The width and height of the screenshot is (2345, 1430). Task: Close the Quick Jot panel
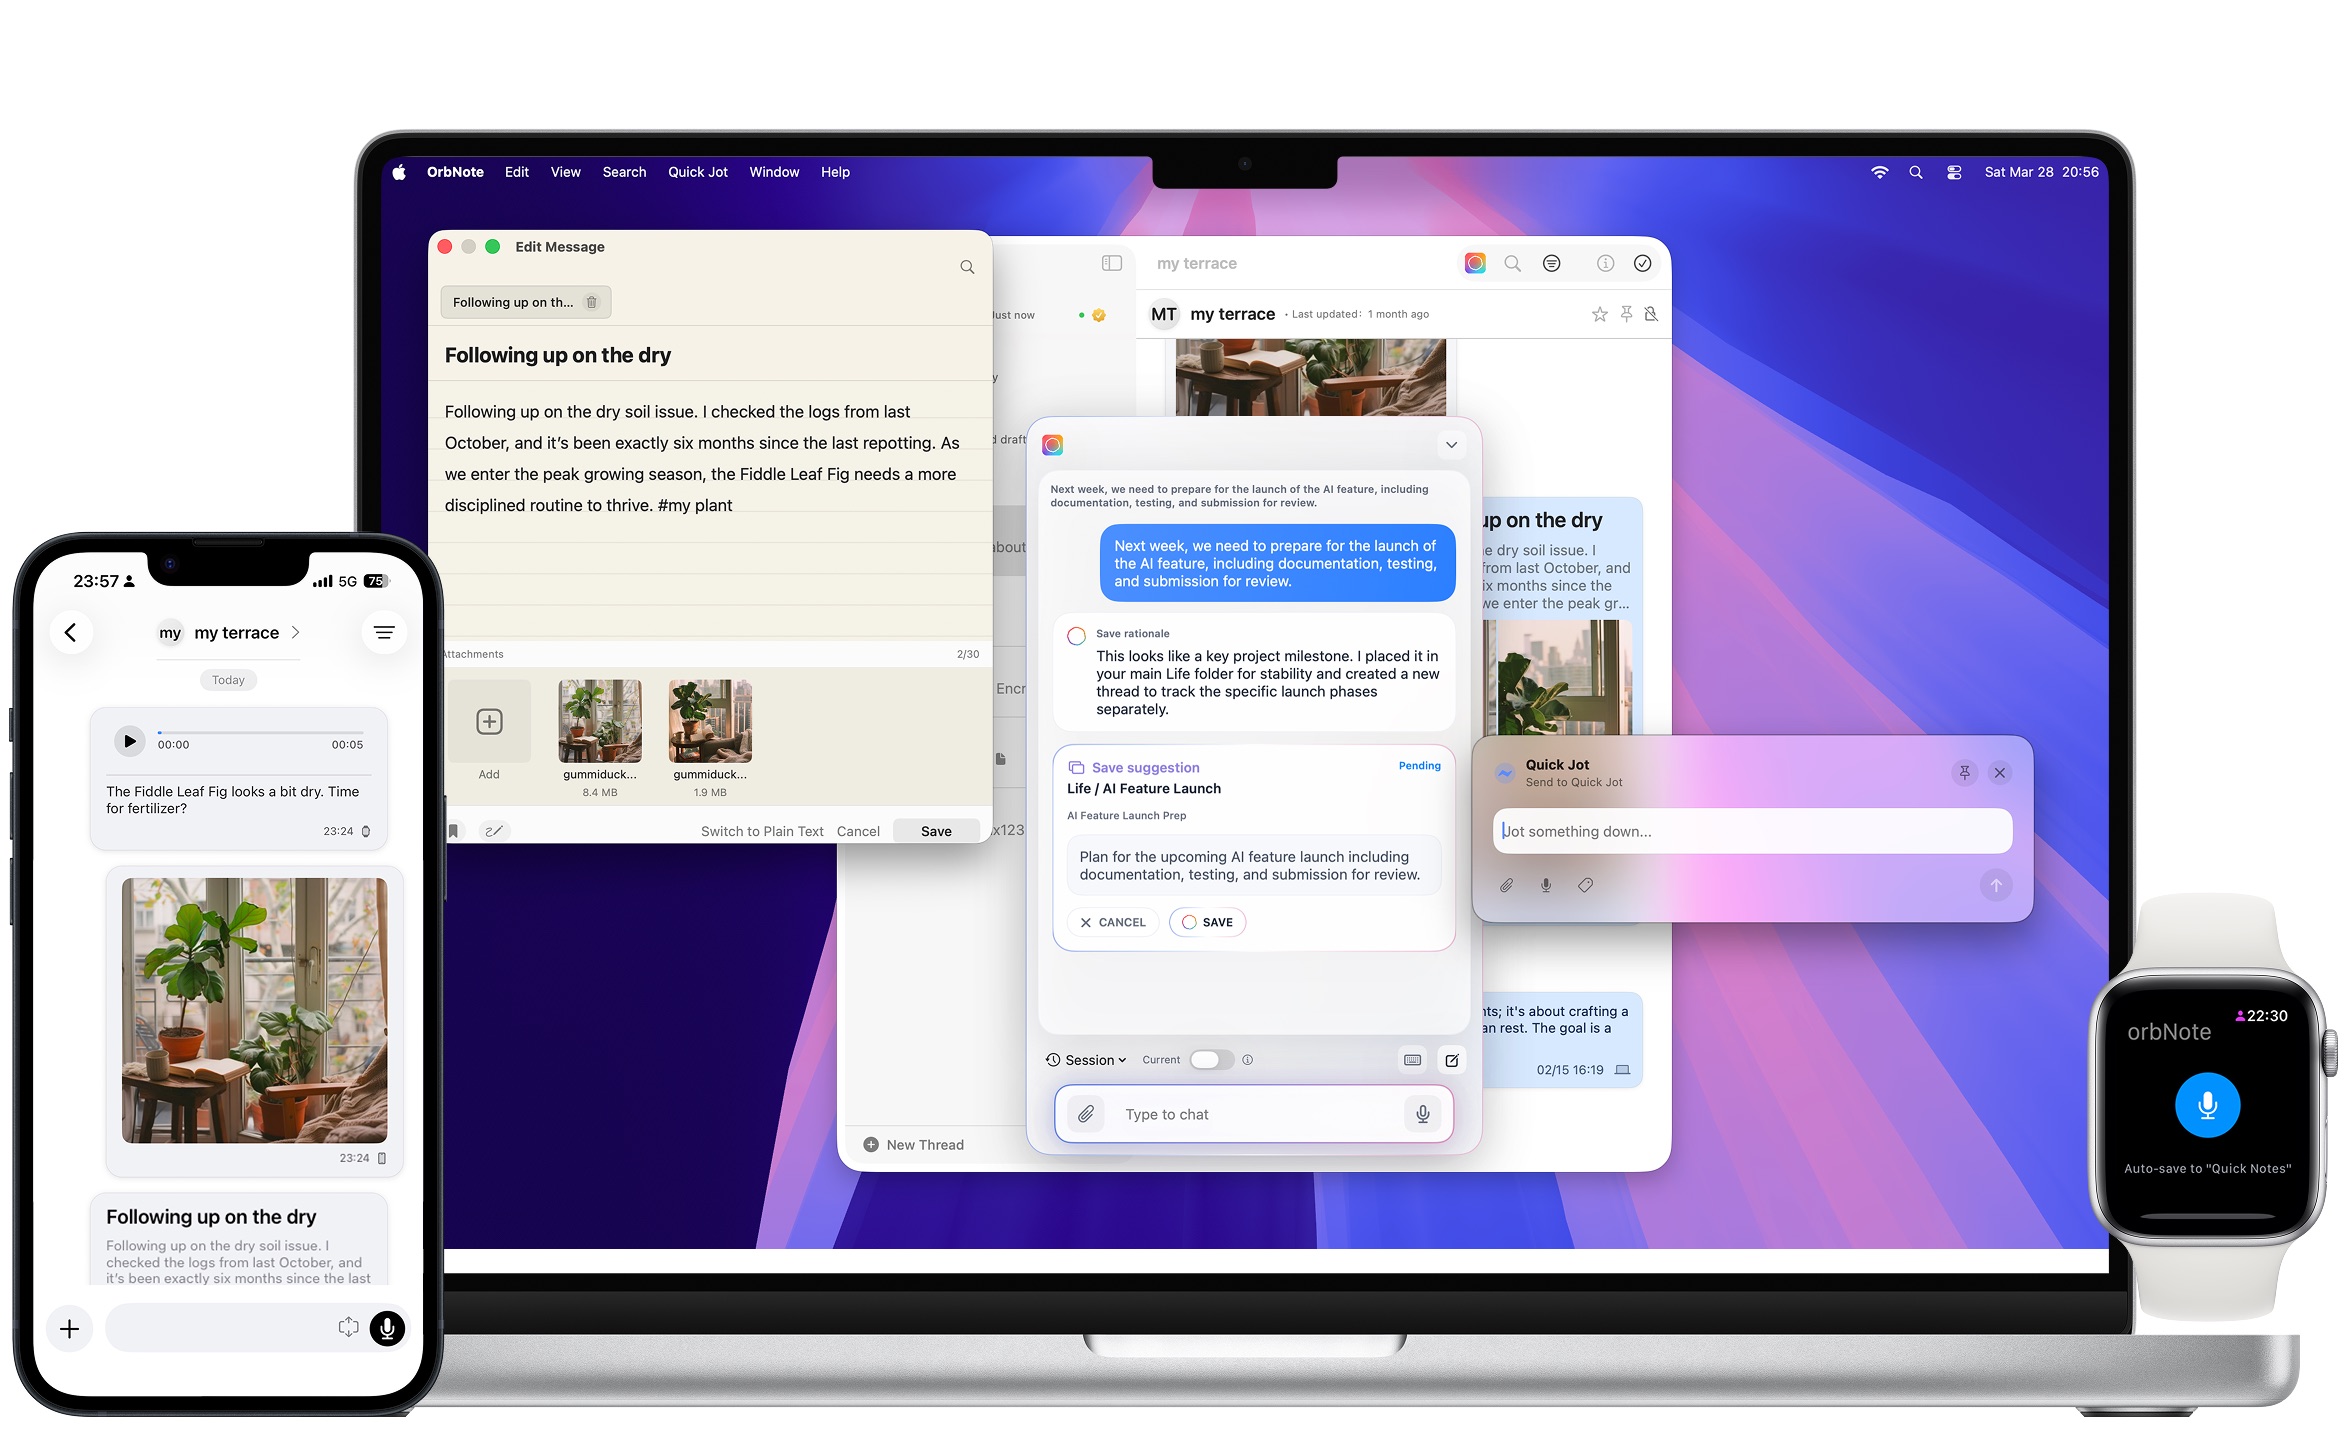[1999, 773]
